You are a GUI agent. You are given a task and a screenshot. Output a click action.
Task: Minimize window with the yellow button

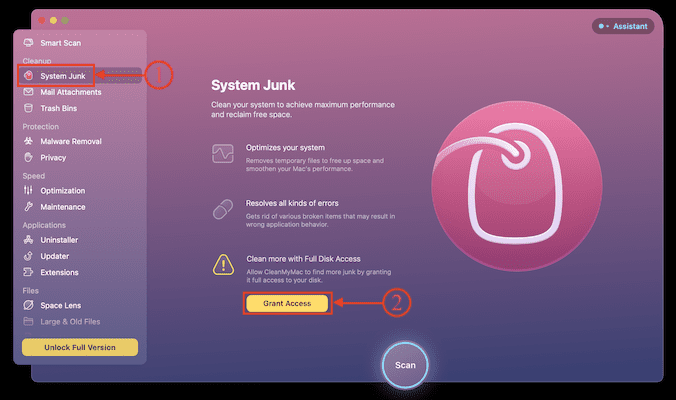(53, 20)
